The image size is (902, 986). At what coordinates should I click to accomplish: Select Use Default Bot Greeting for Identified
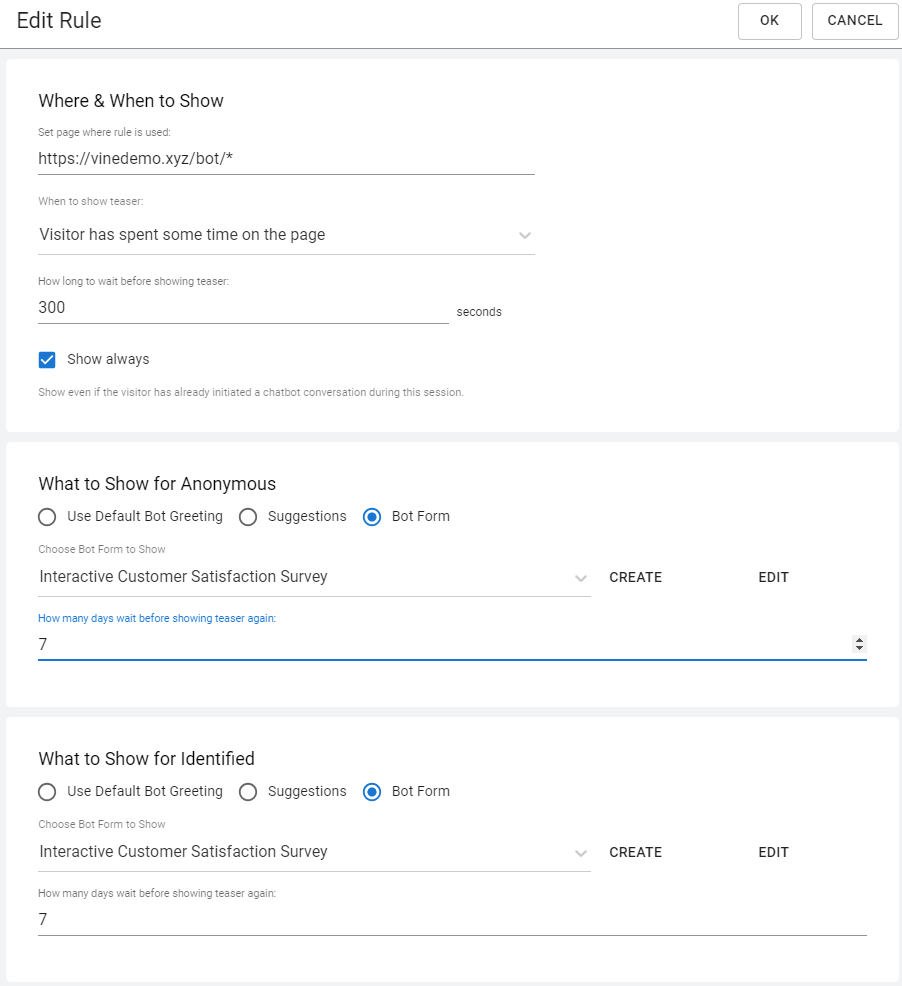click(47, 792)
